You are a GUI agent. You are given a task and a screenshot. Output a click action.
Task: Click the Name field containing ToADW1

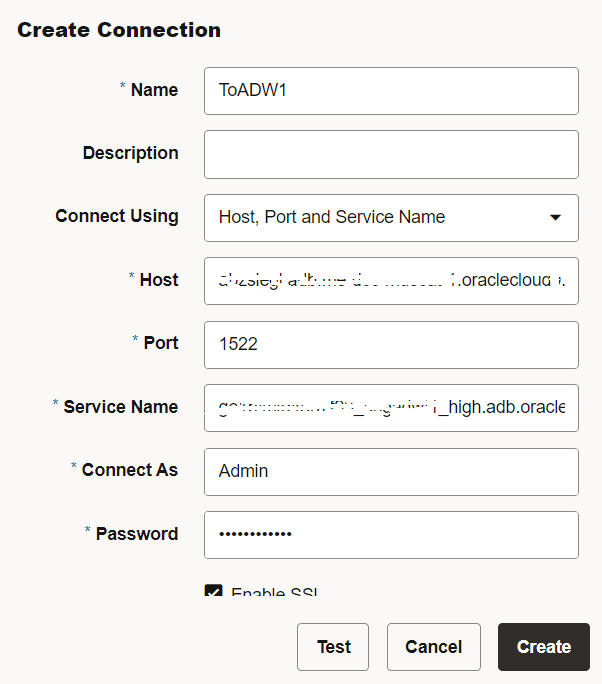(390, 91)
